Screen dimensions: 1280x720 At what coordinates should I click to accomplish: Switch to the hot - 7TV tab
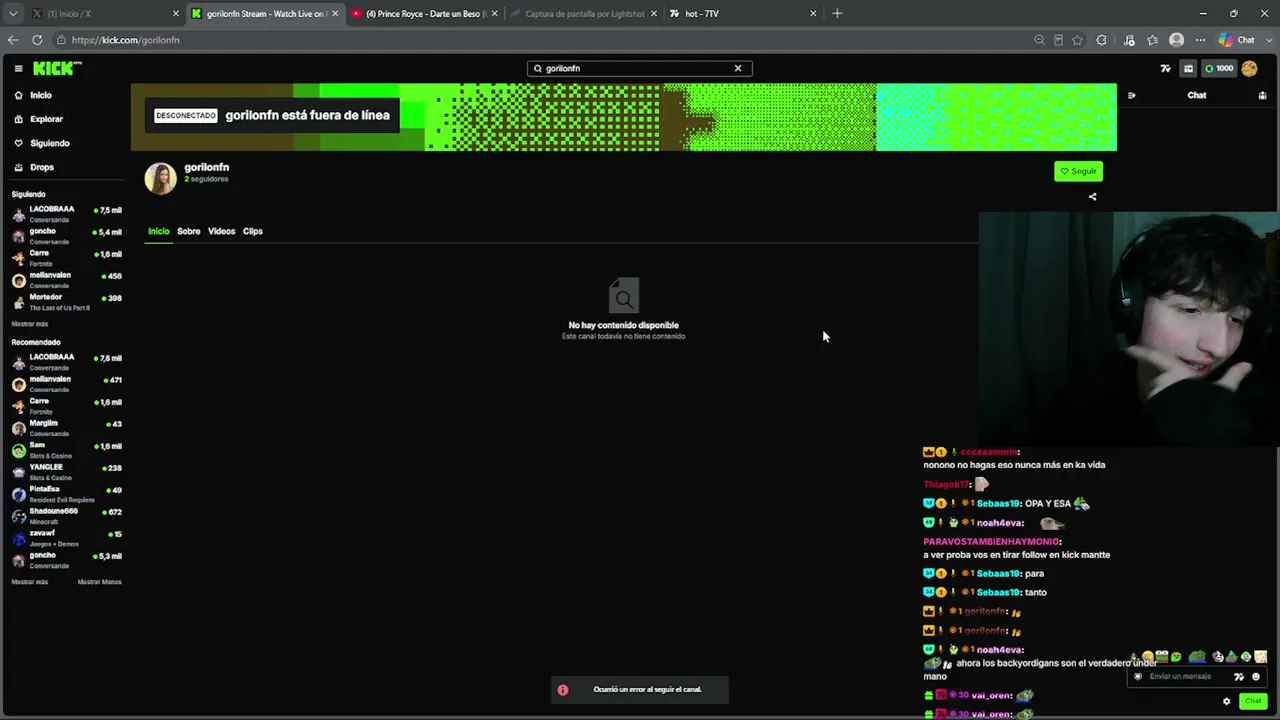pyautogui.click(x=742, y=14)
